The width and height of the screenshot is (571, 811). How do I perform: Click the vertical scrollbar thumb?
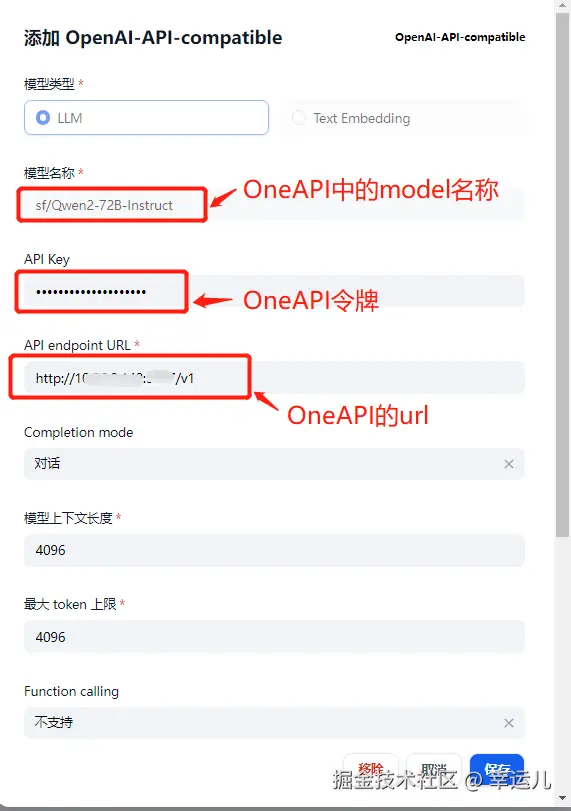[x=562, y=275]
